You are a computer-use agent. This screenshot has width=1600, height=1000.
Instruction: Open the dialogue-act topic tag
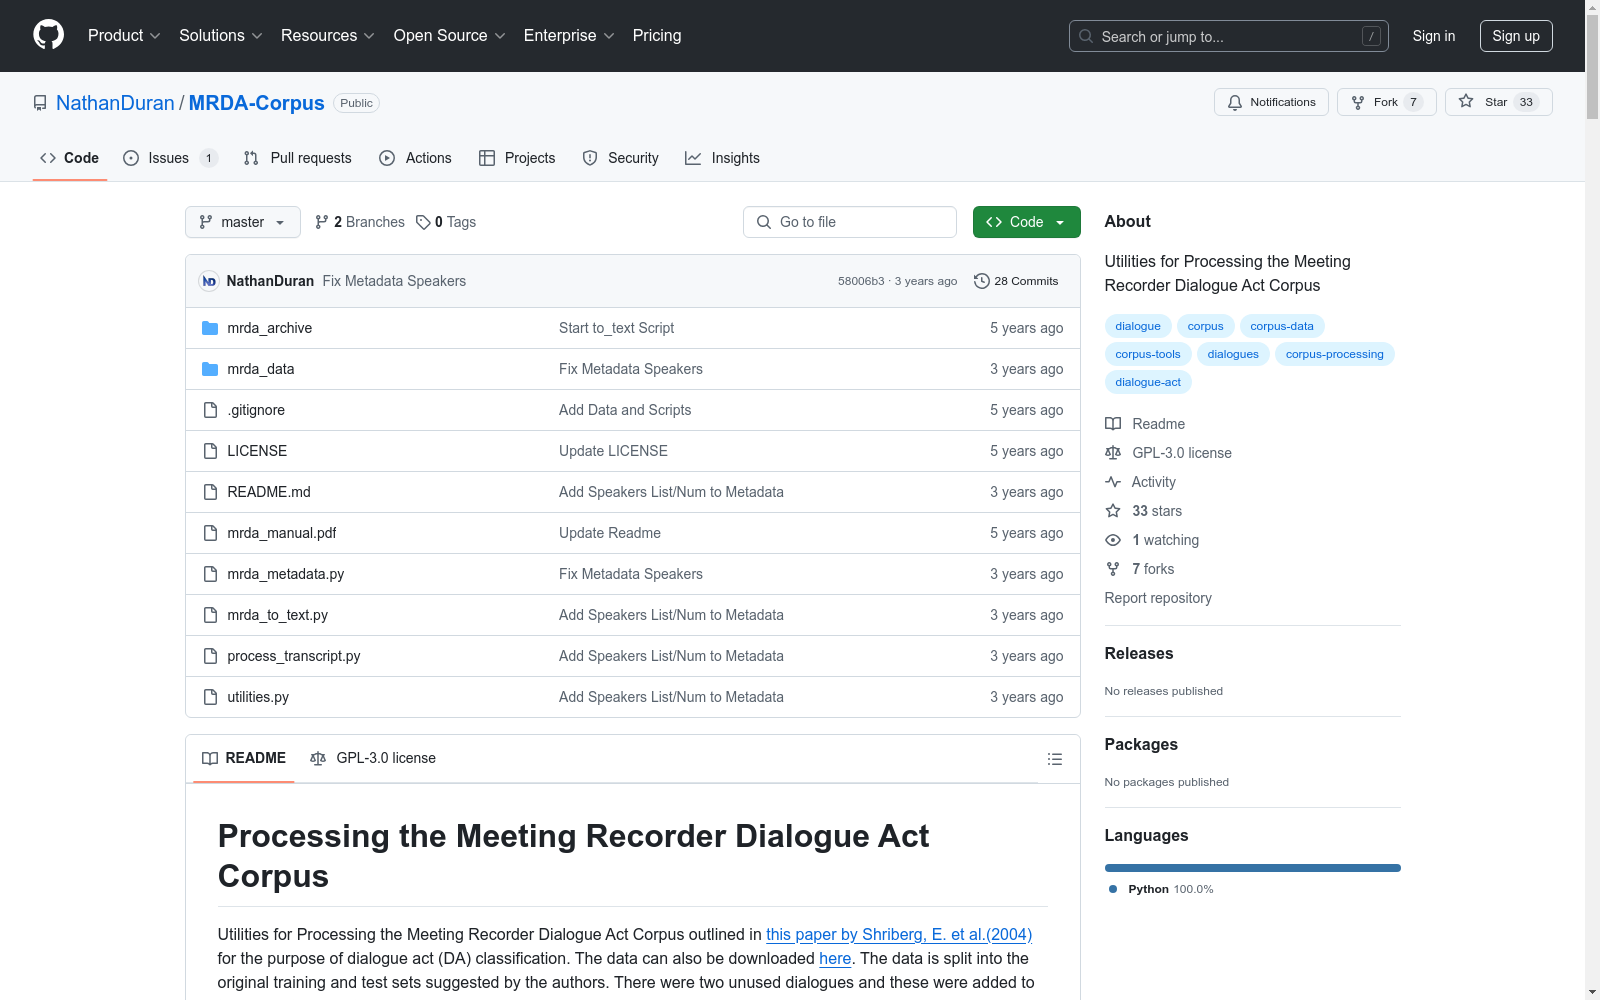tap(1148, 382)
